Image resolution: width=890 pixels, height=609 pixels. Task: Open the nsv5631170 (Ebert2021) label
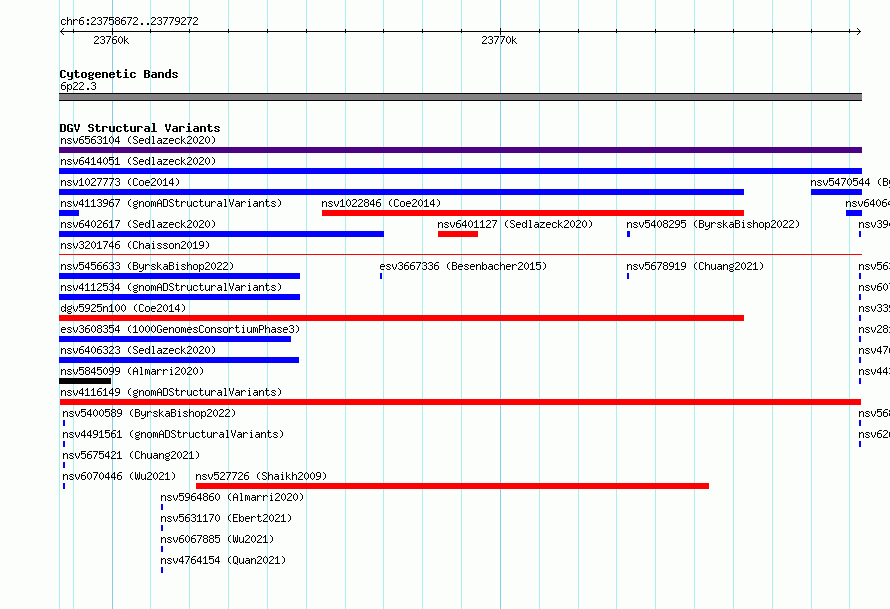[x=226, y=518]
